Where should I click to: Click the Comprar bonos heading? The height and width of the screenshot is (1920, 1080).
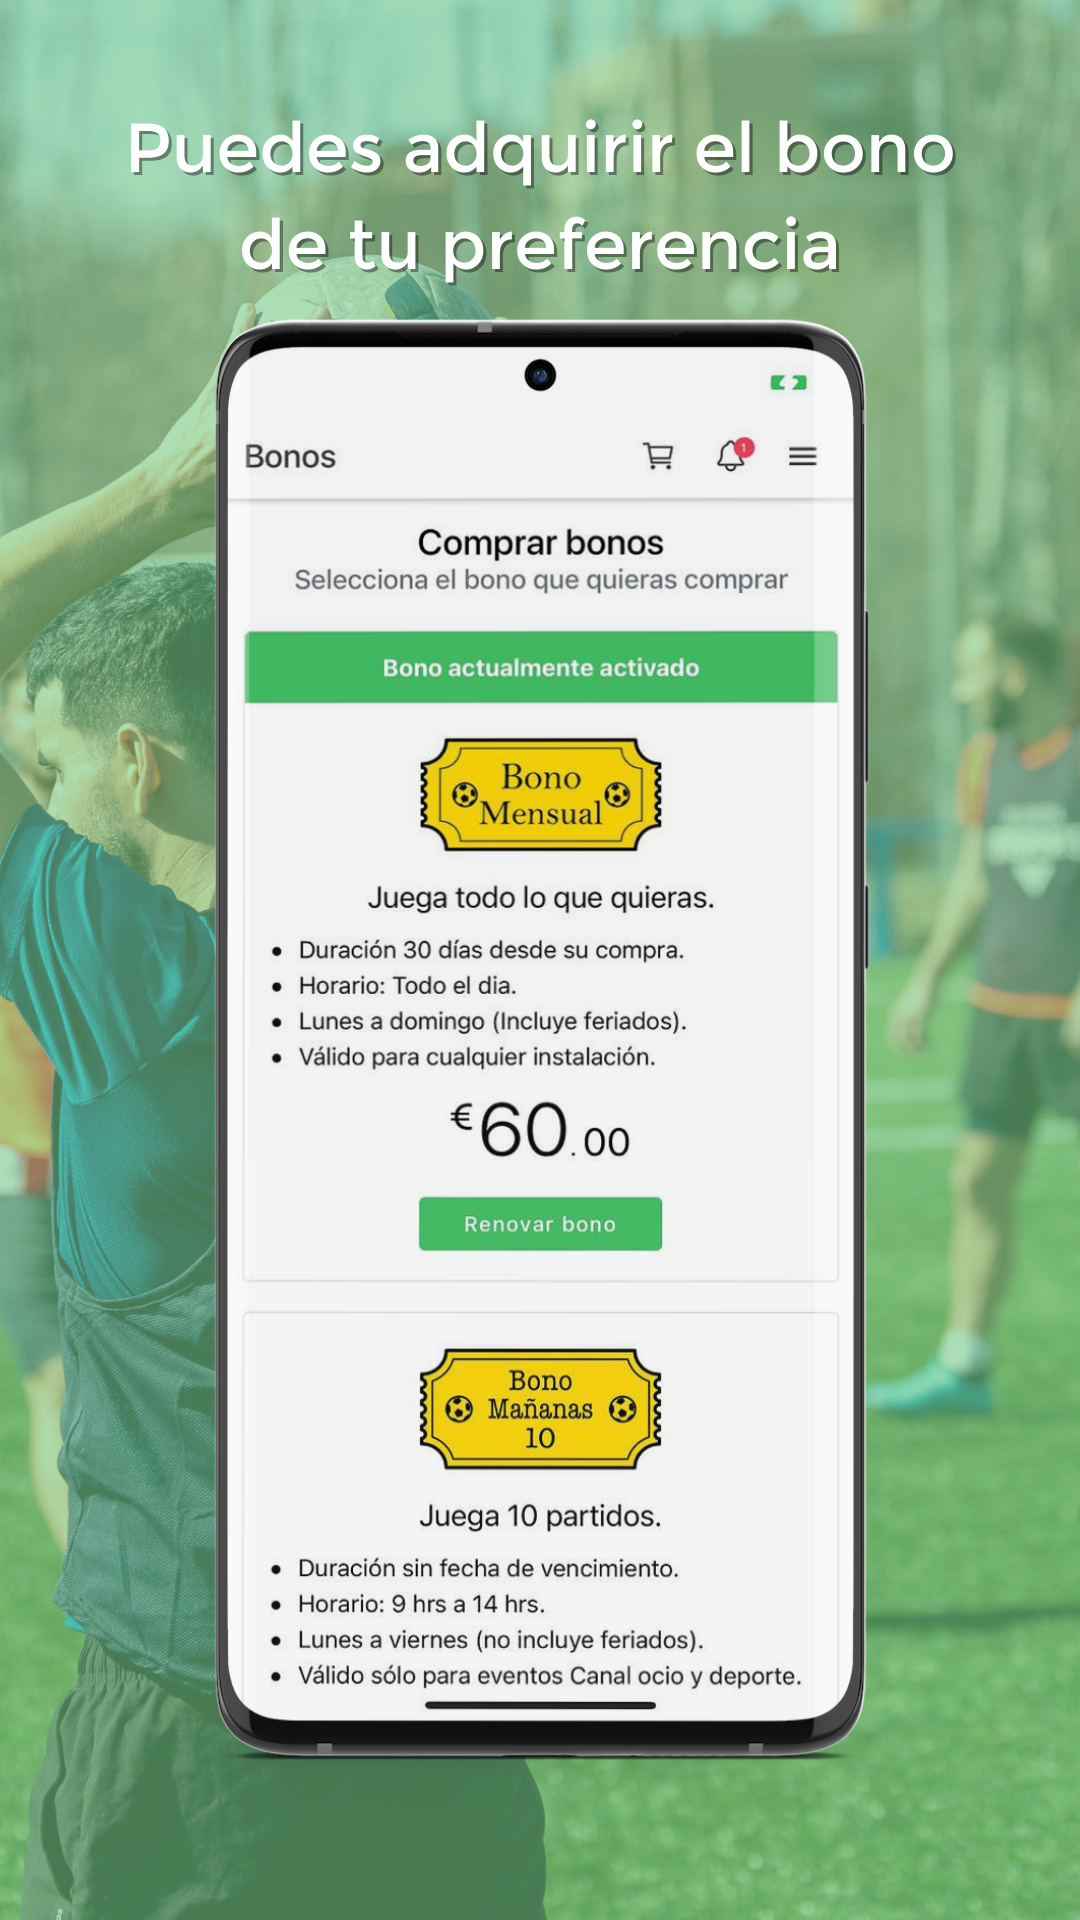(540, 542)
